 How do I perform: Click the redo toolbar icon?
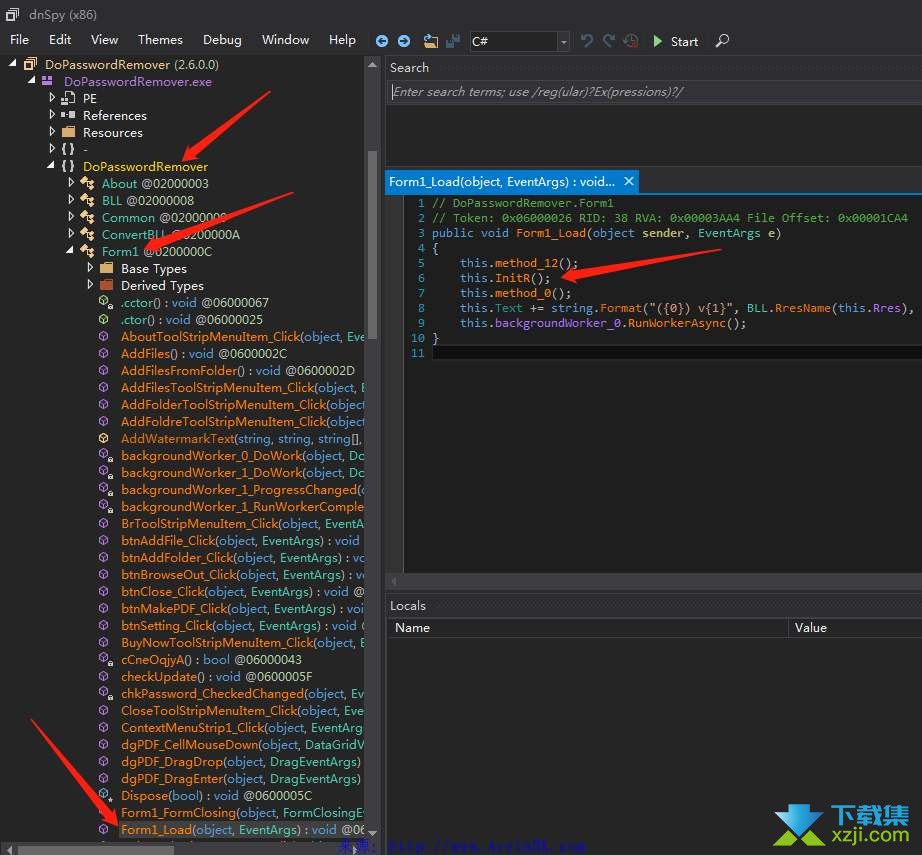click(x=609, y=41)
